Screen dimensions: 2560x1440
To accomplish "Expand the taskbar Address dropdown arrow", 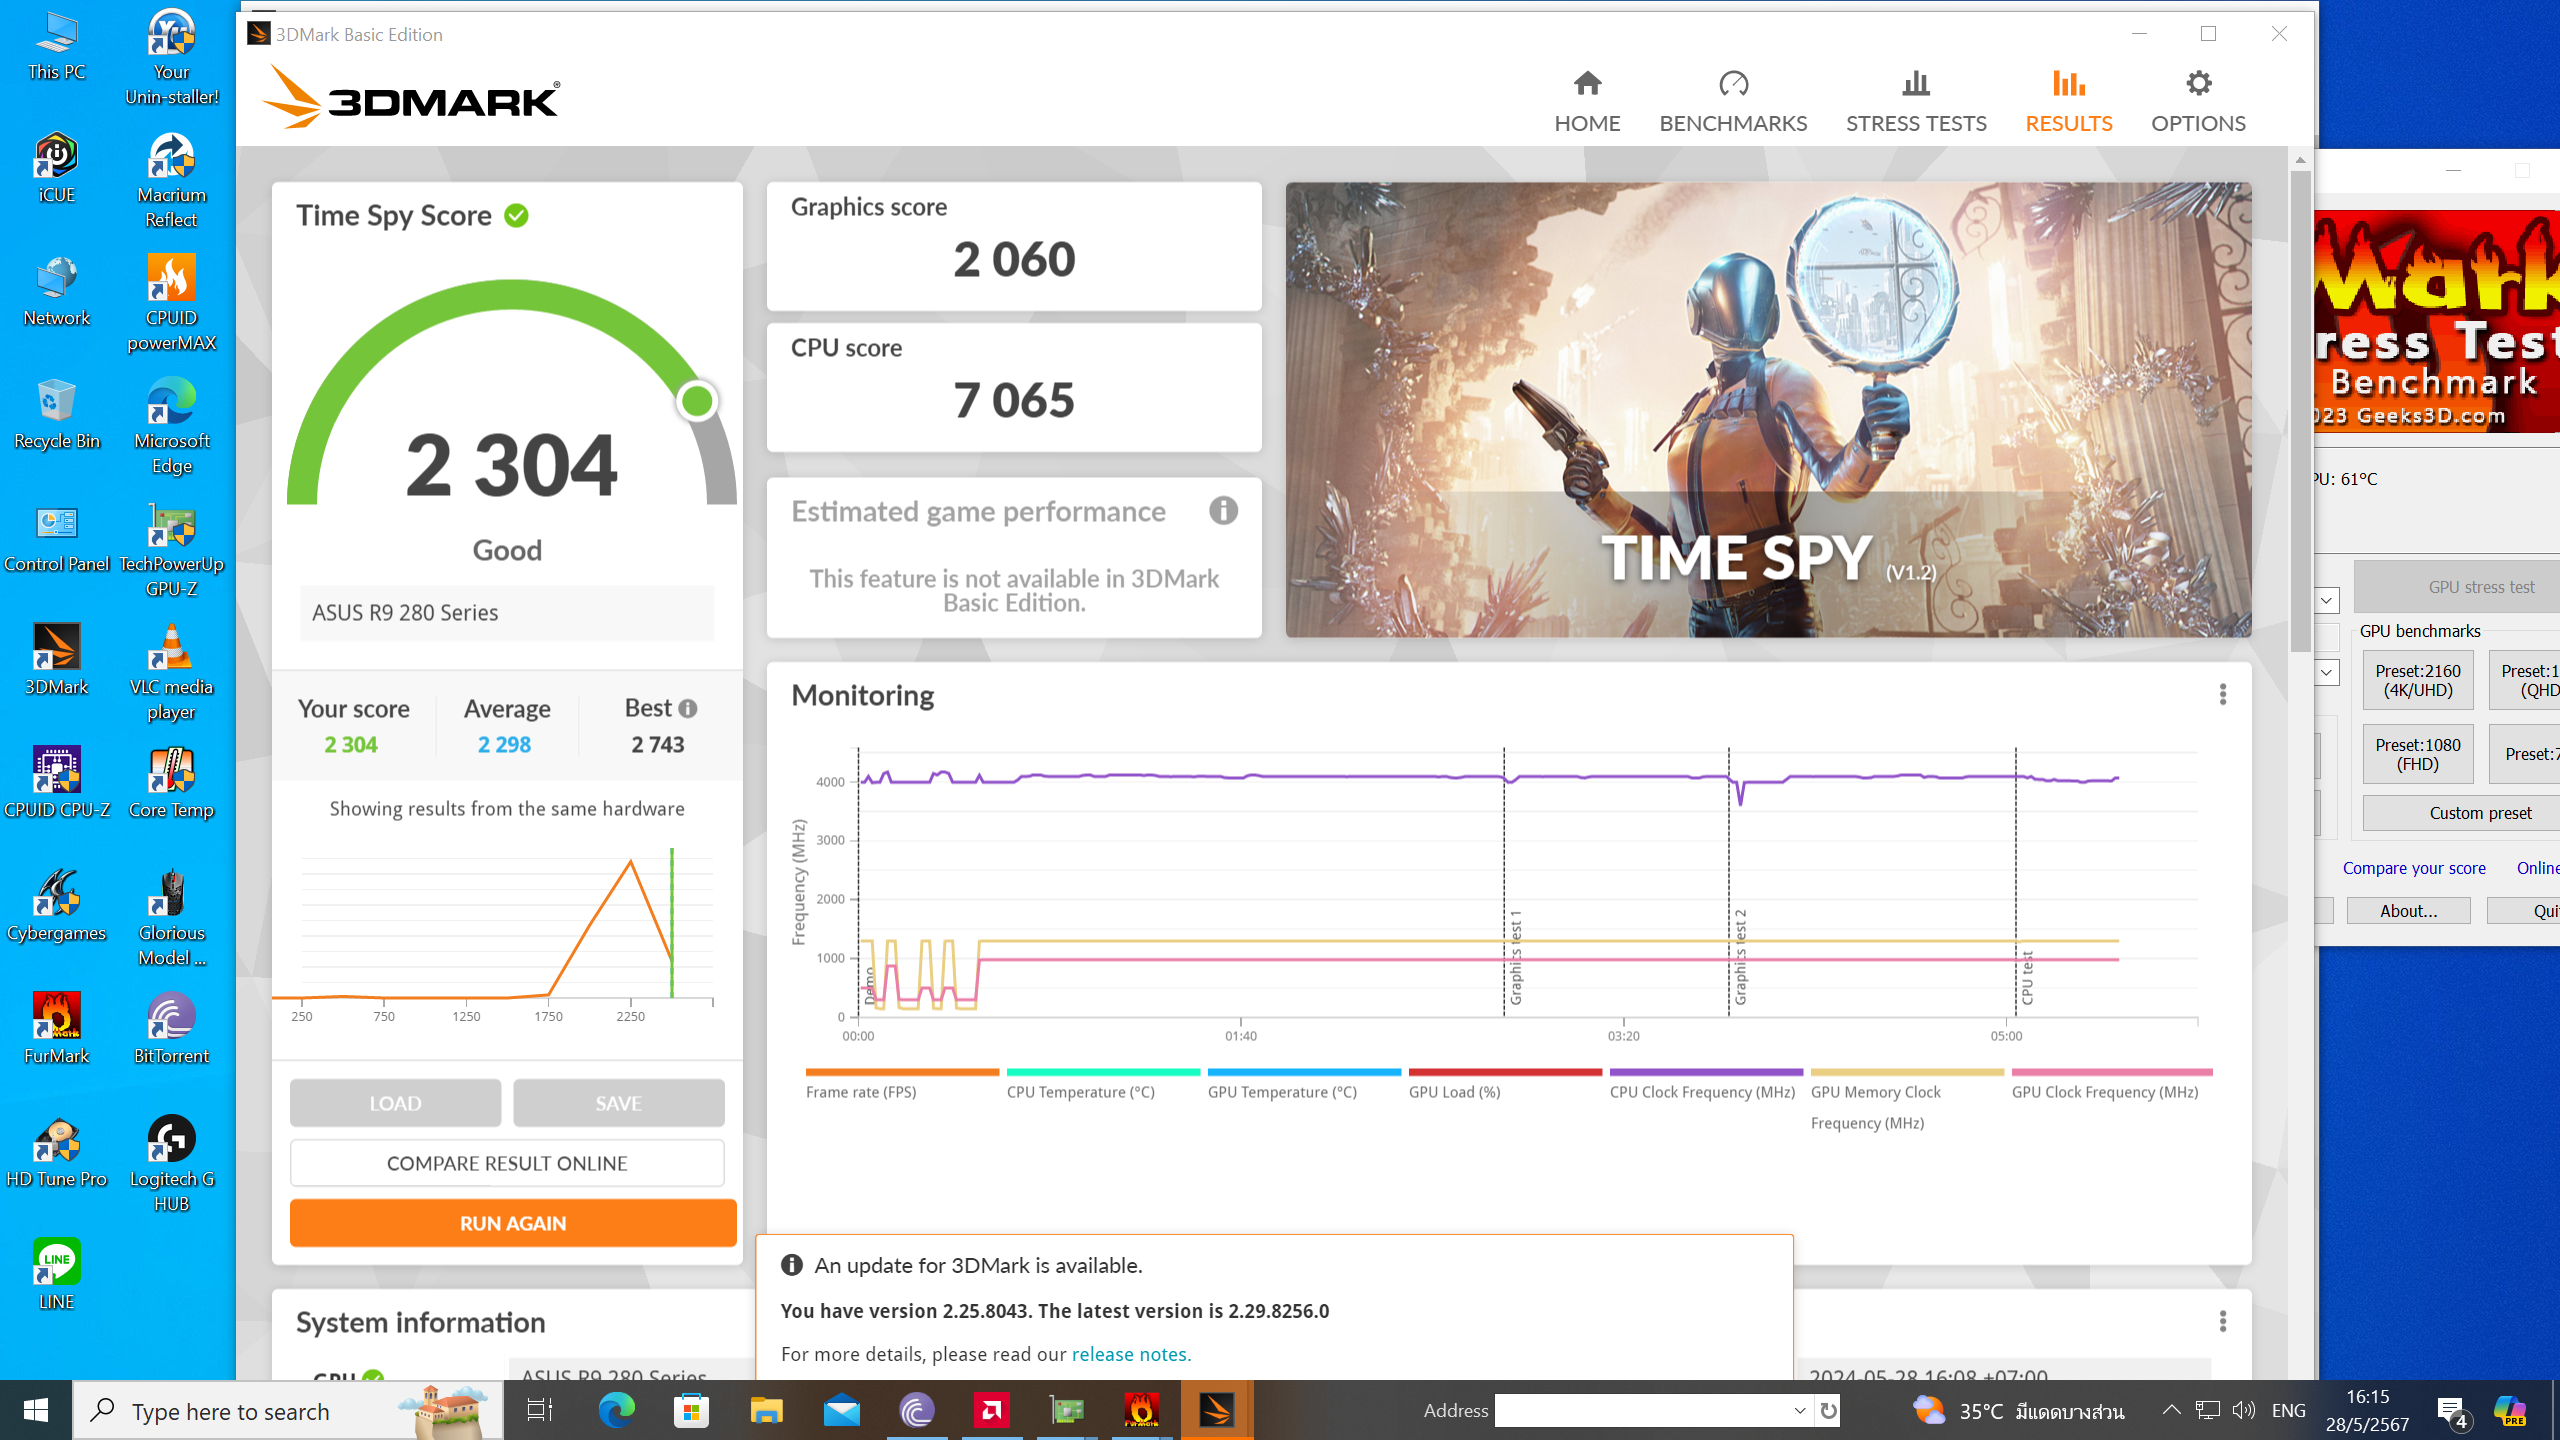I will pos(1799,1411).
